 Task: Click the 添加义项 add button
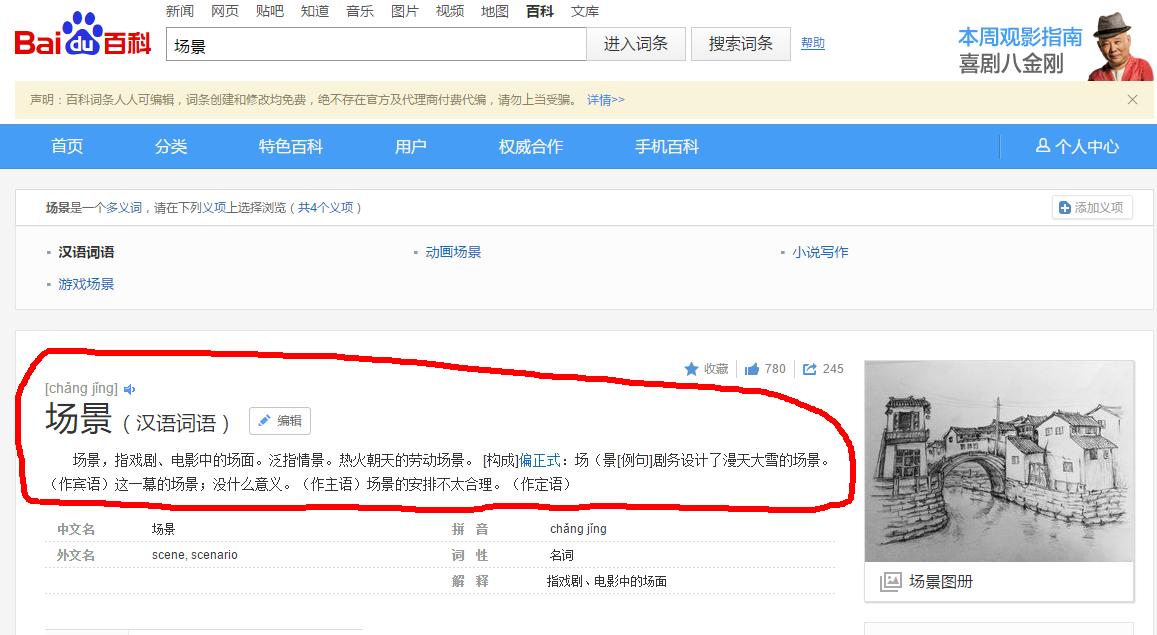1092,208
